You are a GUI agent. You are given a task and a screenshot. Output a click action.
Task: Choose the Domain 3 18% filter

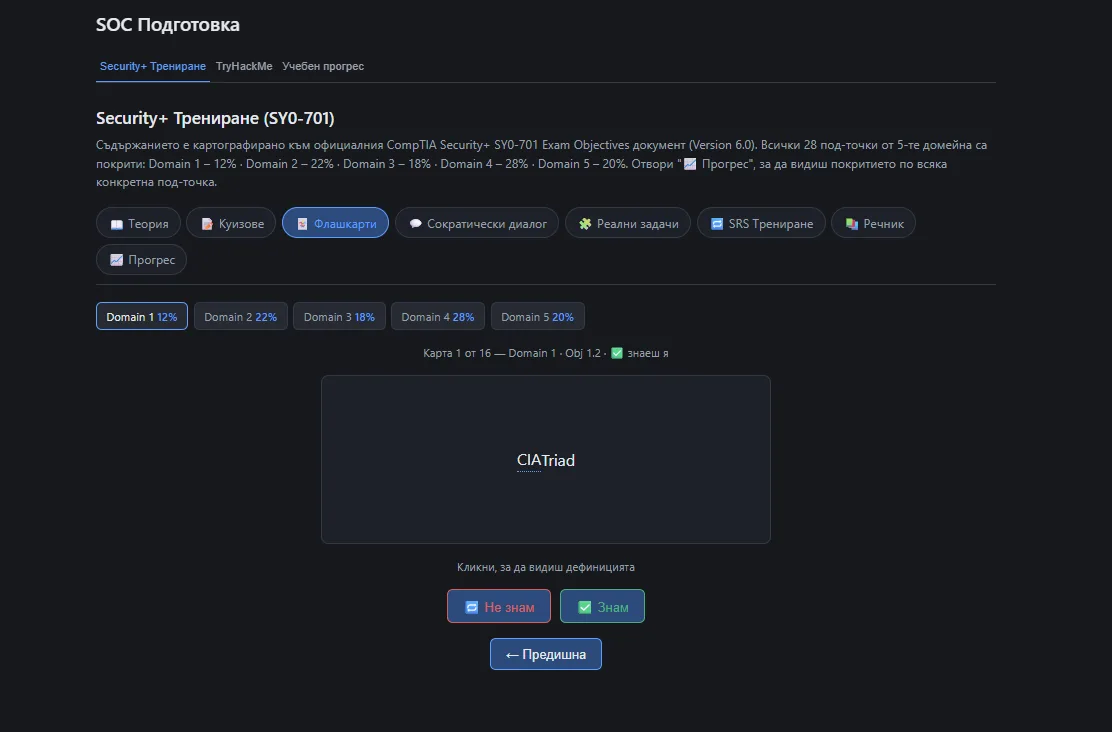(x=339, y=316)
